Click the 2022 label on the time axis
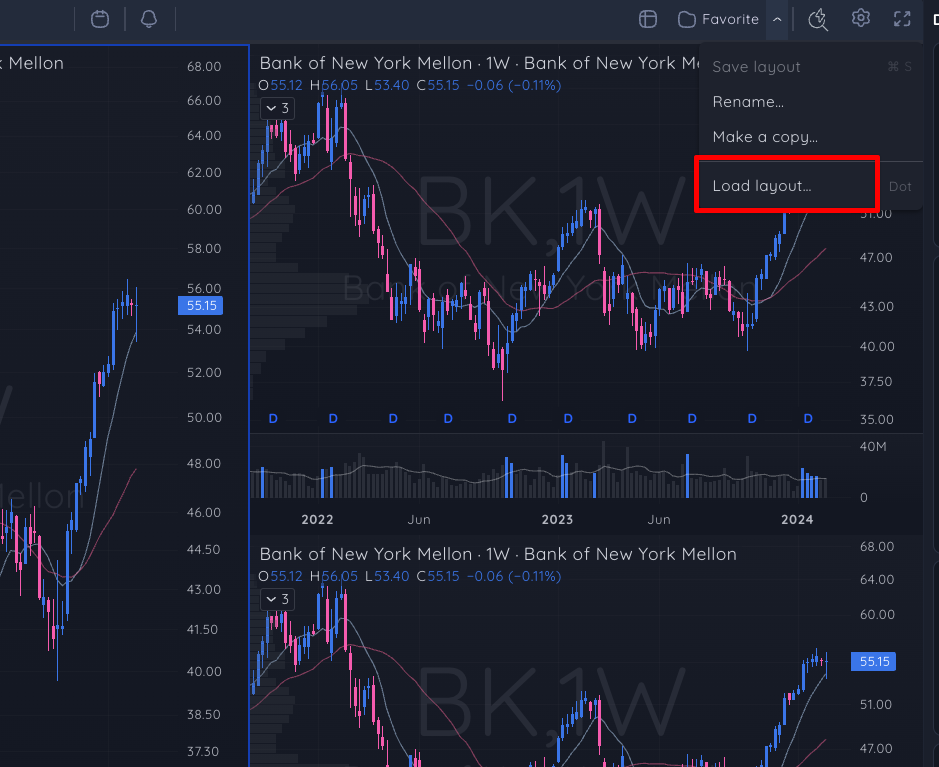Screen dimensions: 939x767 click(317, 520)
